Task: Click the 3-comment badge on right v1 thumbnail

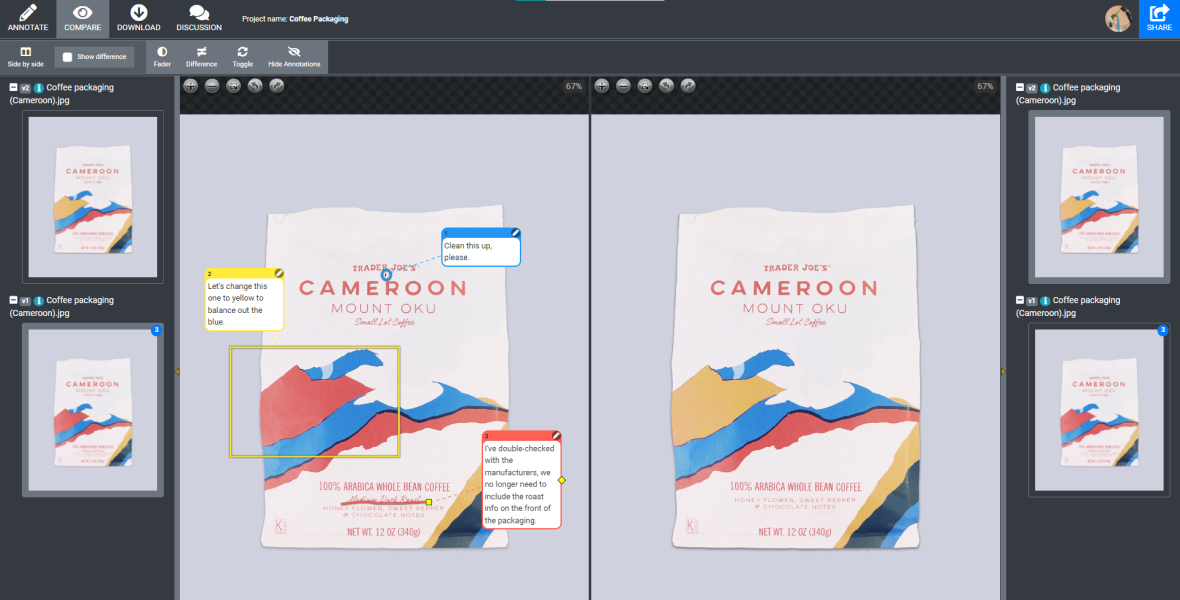Action: (1163, 330)
